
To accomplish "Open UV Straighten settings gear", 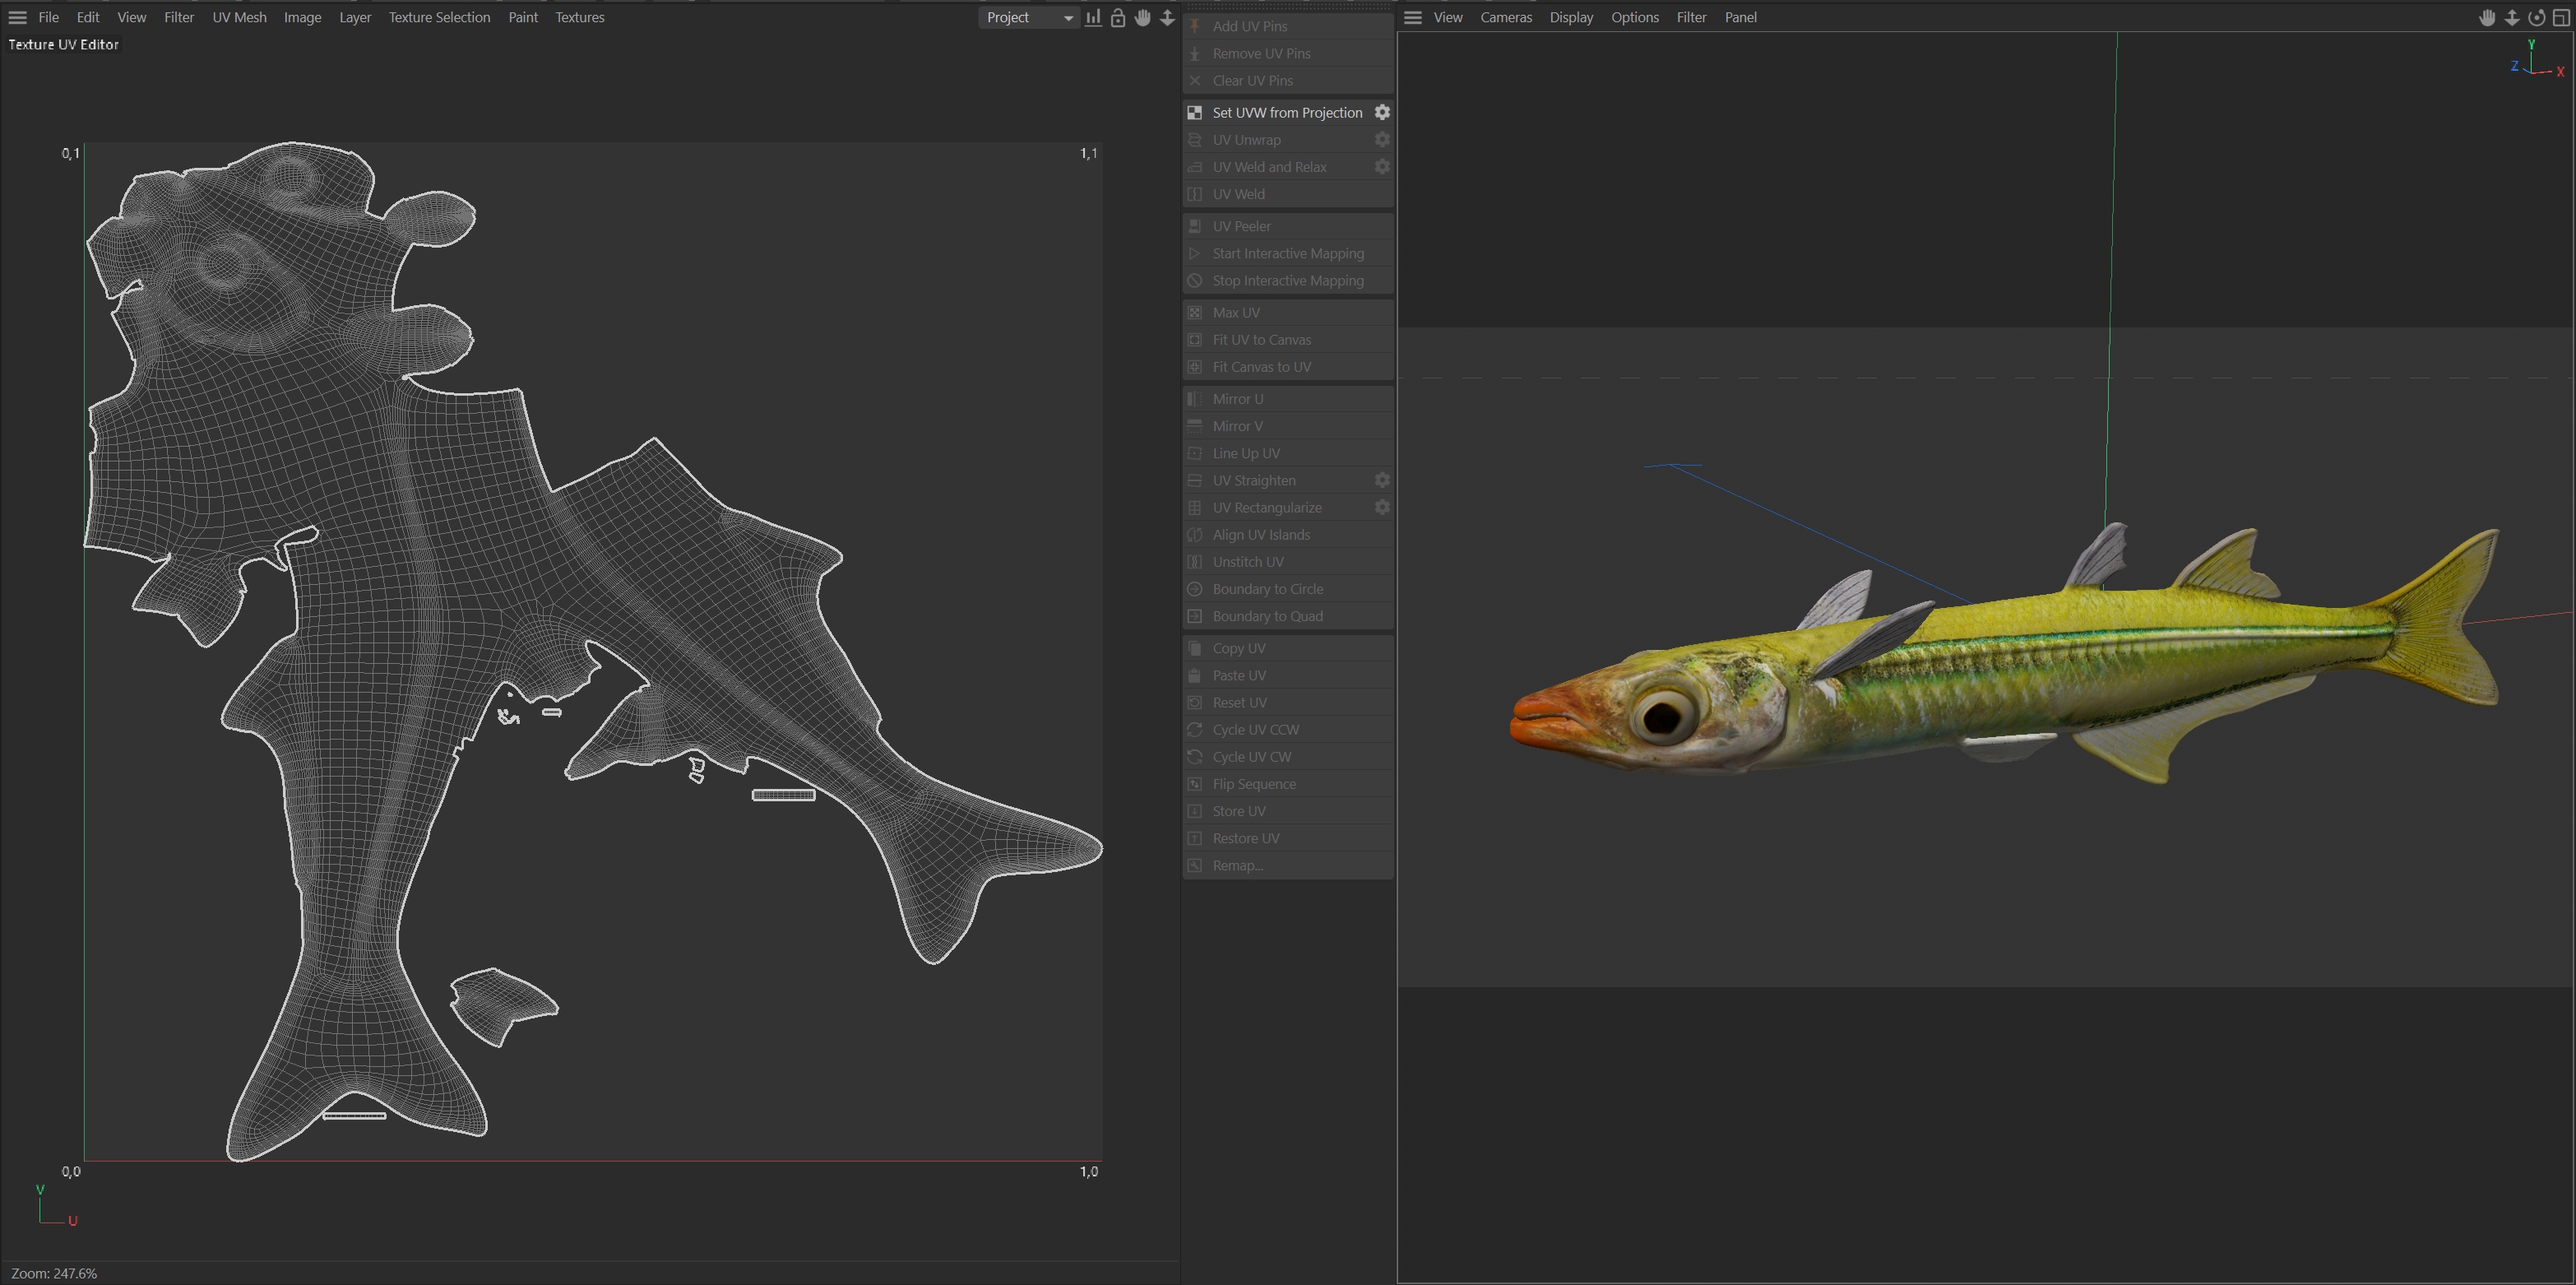I will pos(1382,480).
